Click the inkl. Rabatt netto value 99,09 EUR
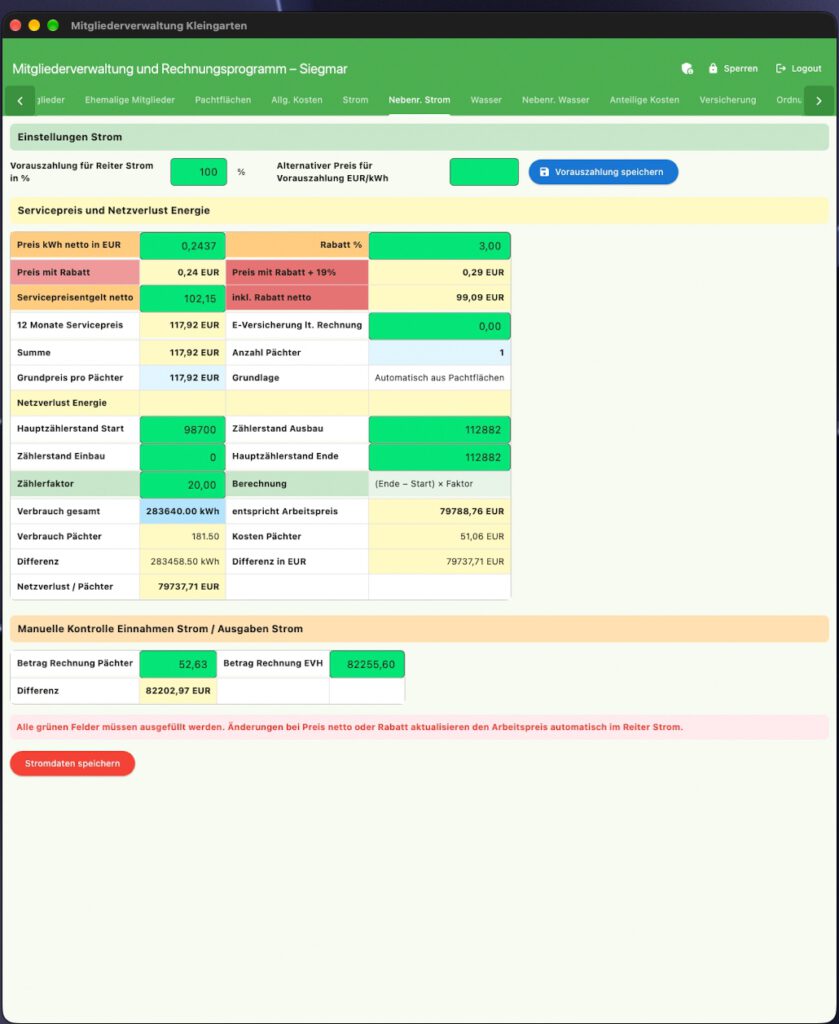Viewport: 839px width, 1024px height. click(x=480, y=297)
